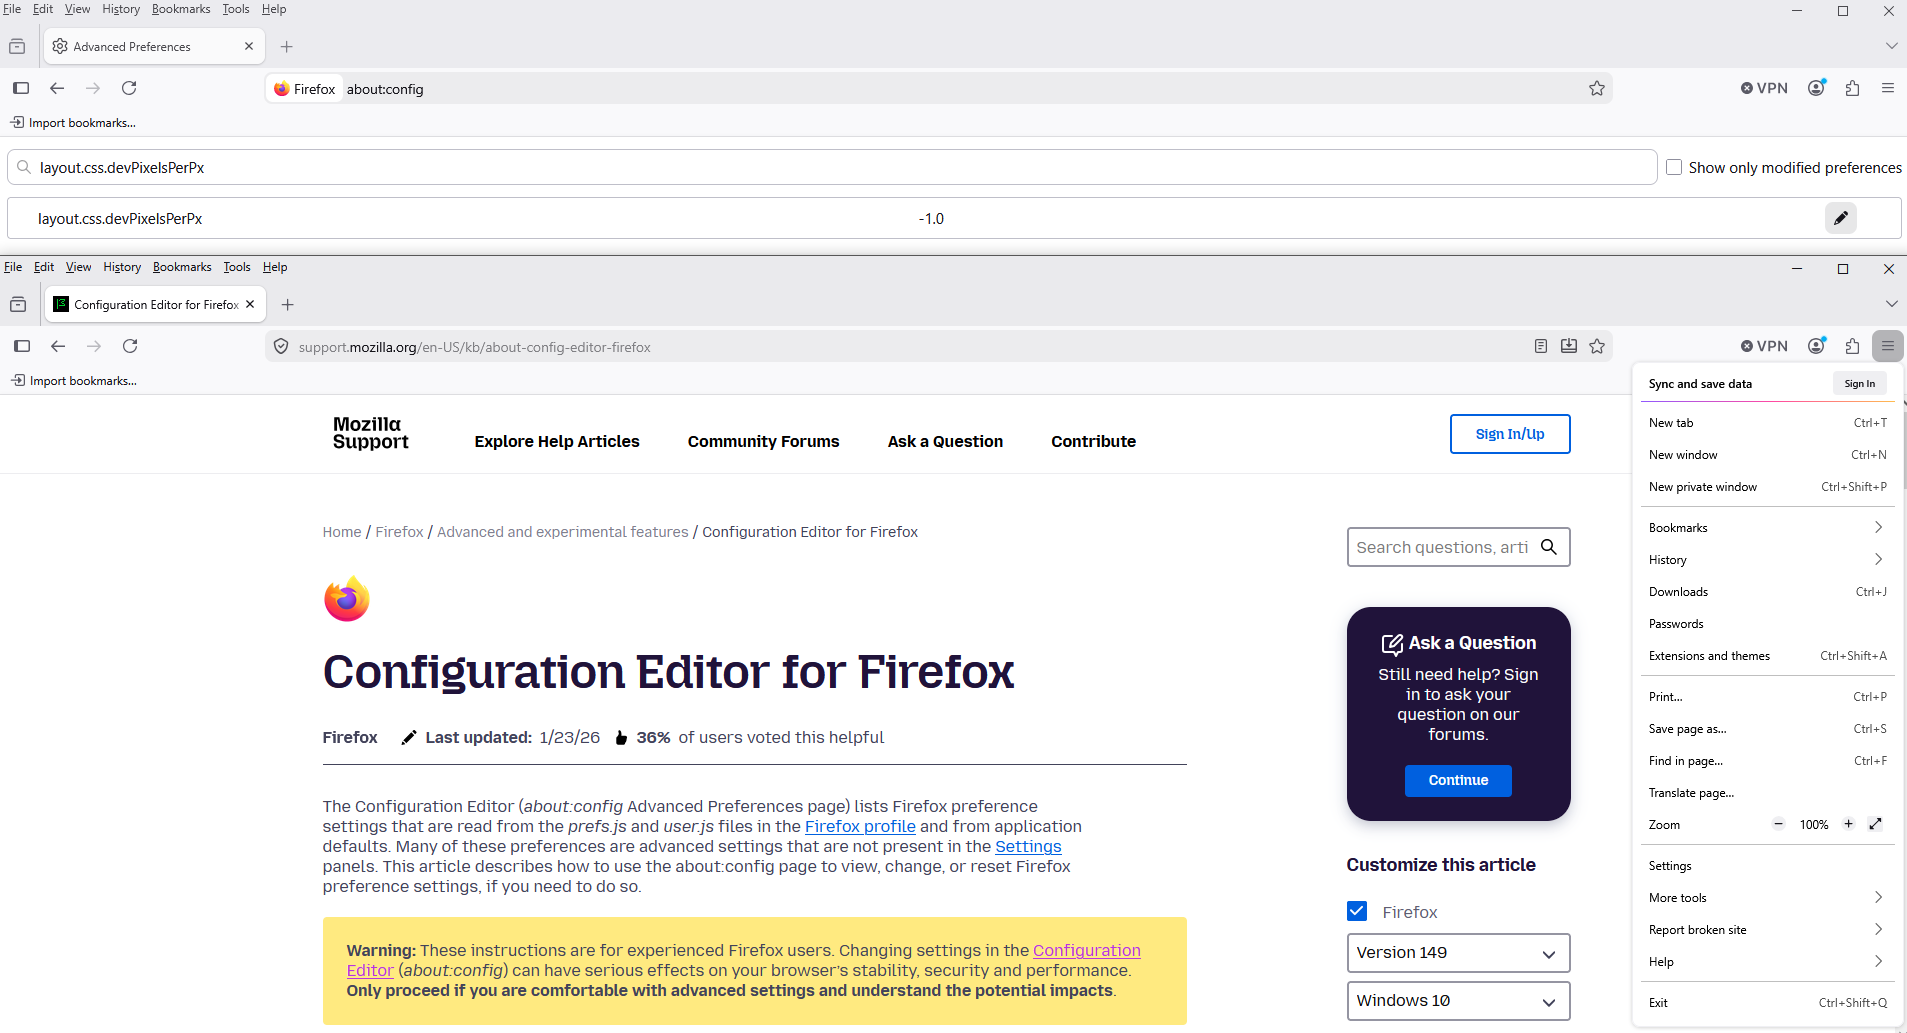Screen dimensions: 1907x1033
Task: Select Find in page… from the app menu
Action: click(1768, 761)
